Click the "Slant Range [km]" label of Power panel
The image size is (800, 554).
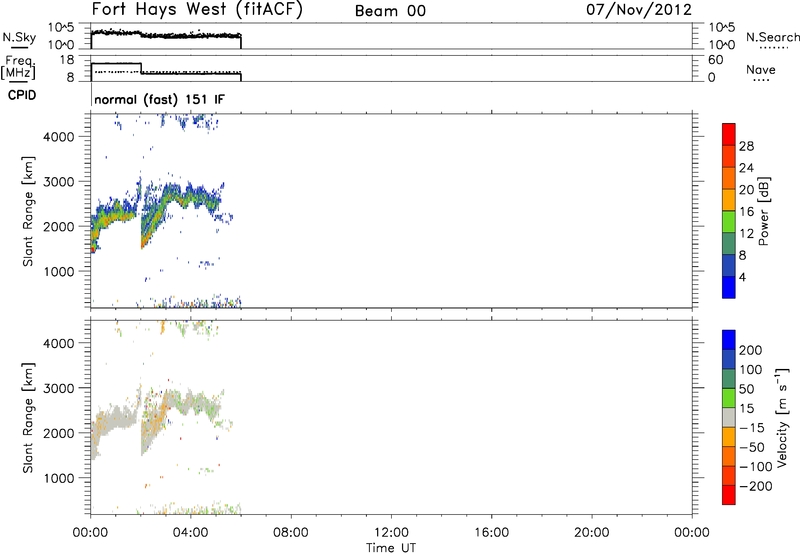coord(28,211)
